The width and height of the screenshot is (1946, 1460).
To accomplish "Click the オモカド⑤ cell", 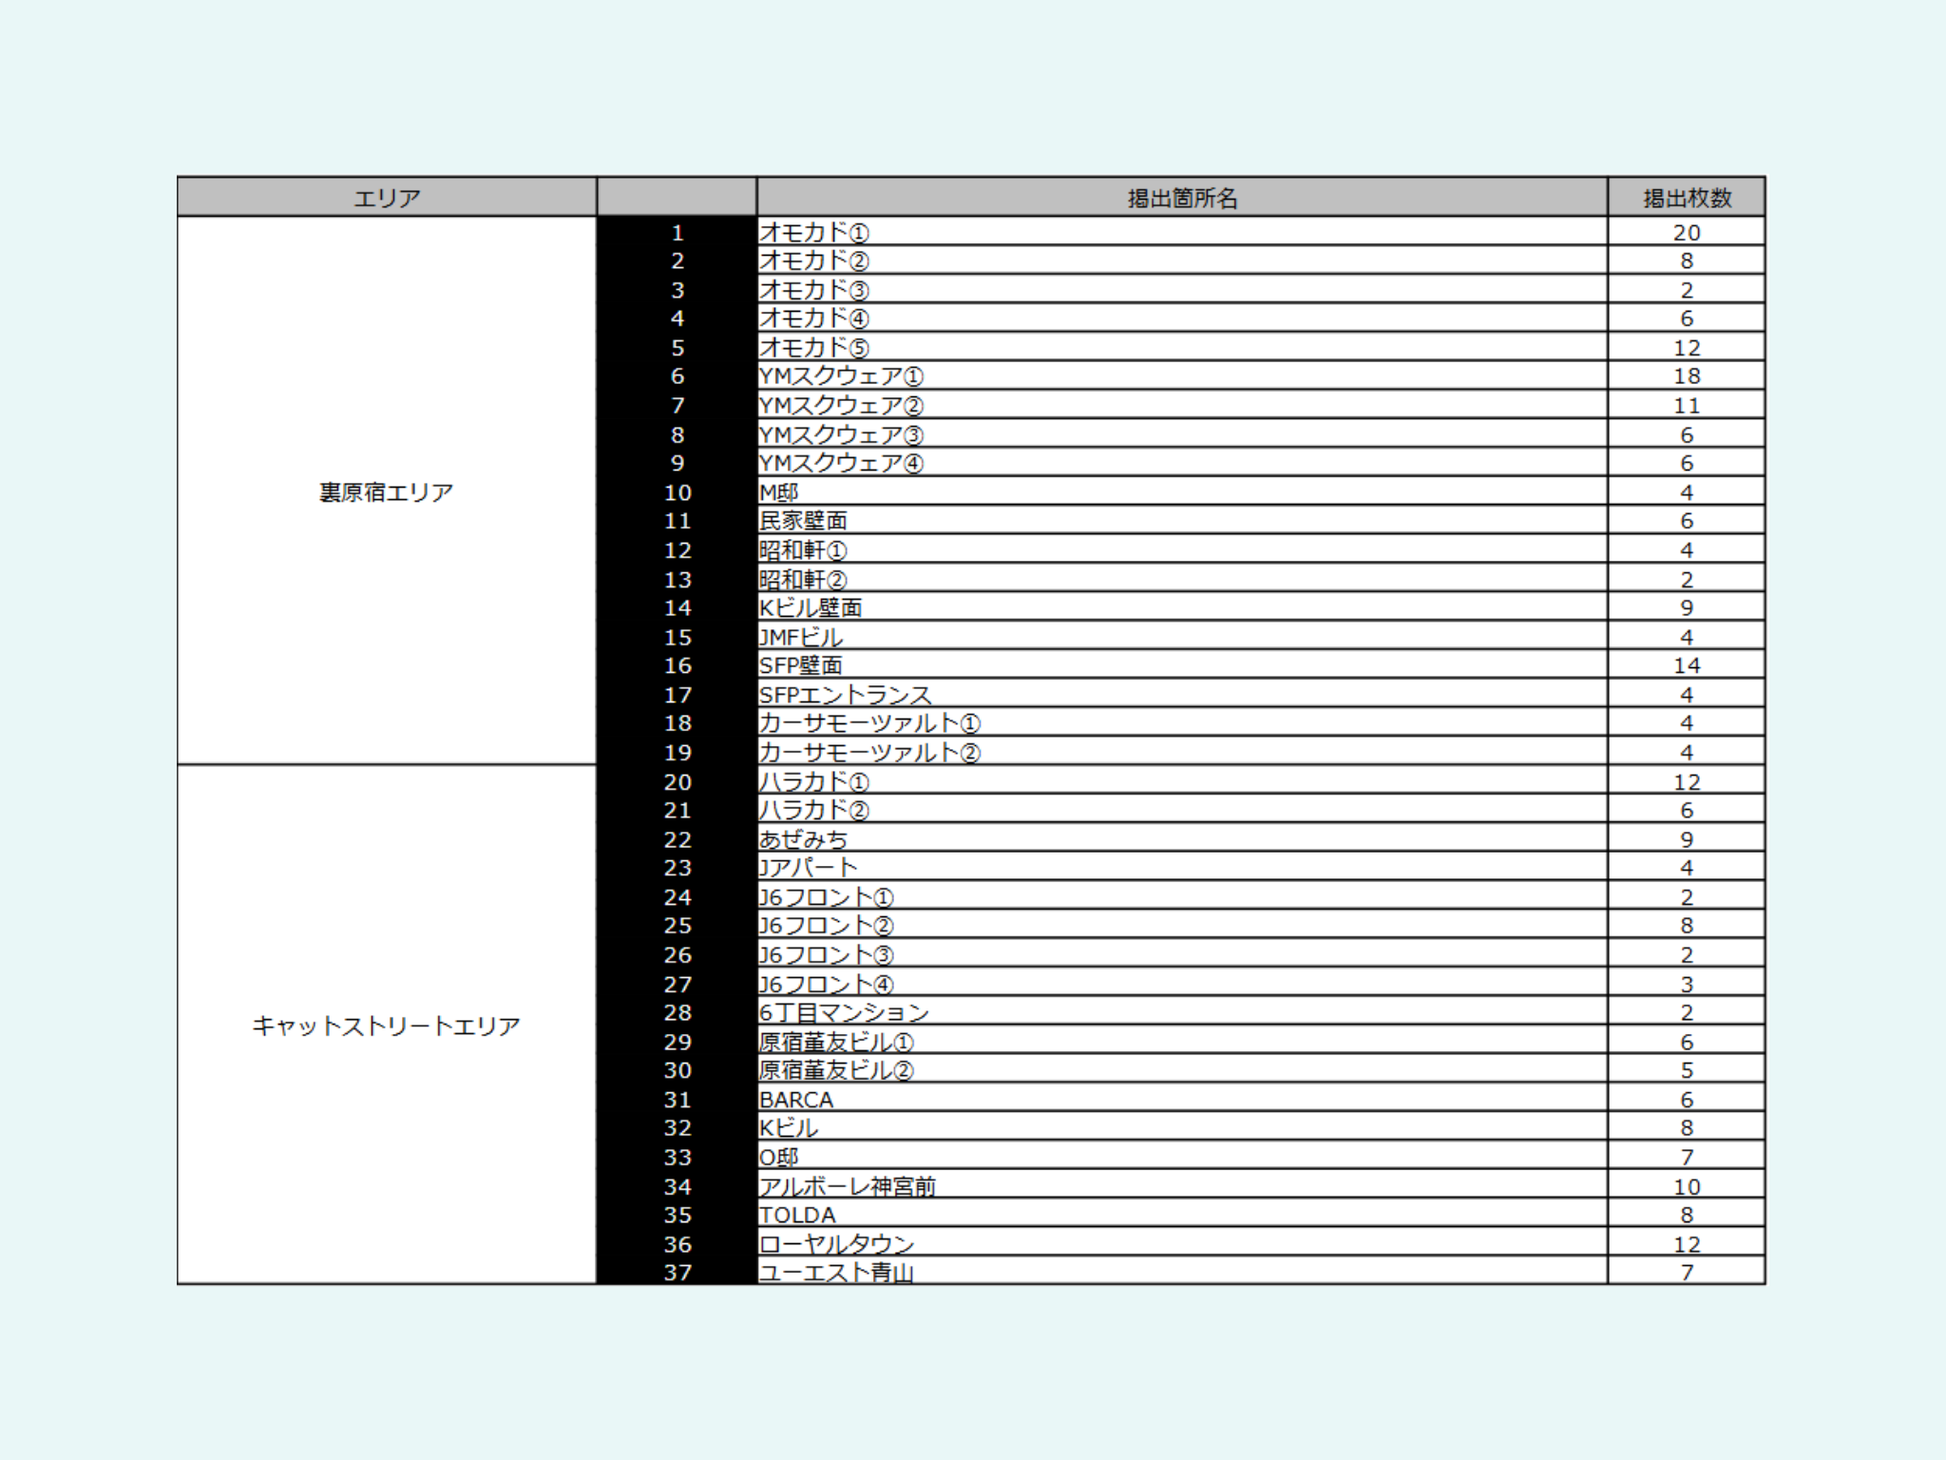I will [x=1182, y=347].
